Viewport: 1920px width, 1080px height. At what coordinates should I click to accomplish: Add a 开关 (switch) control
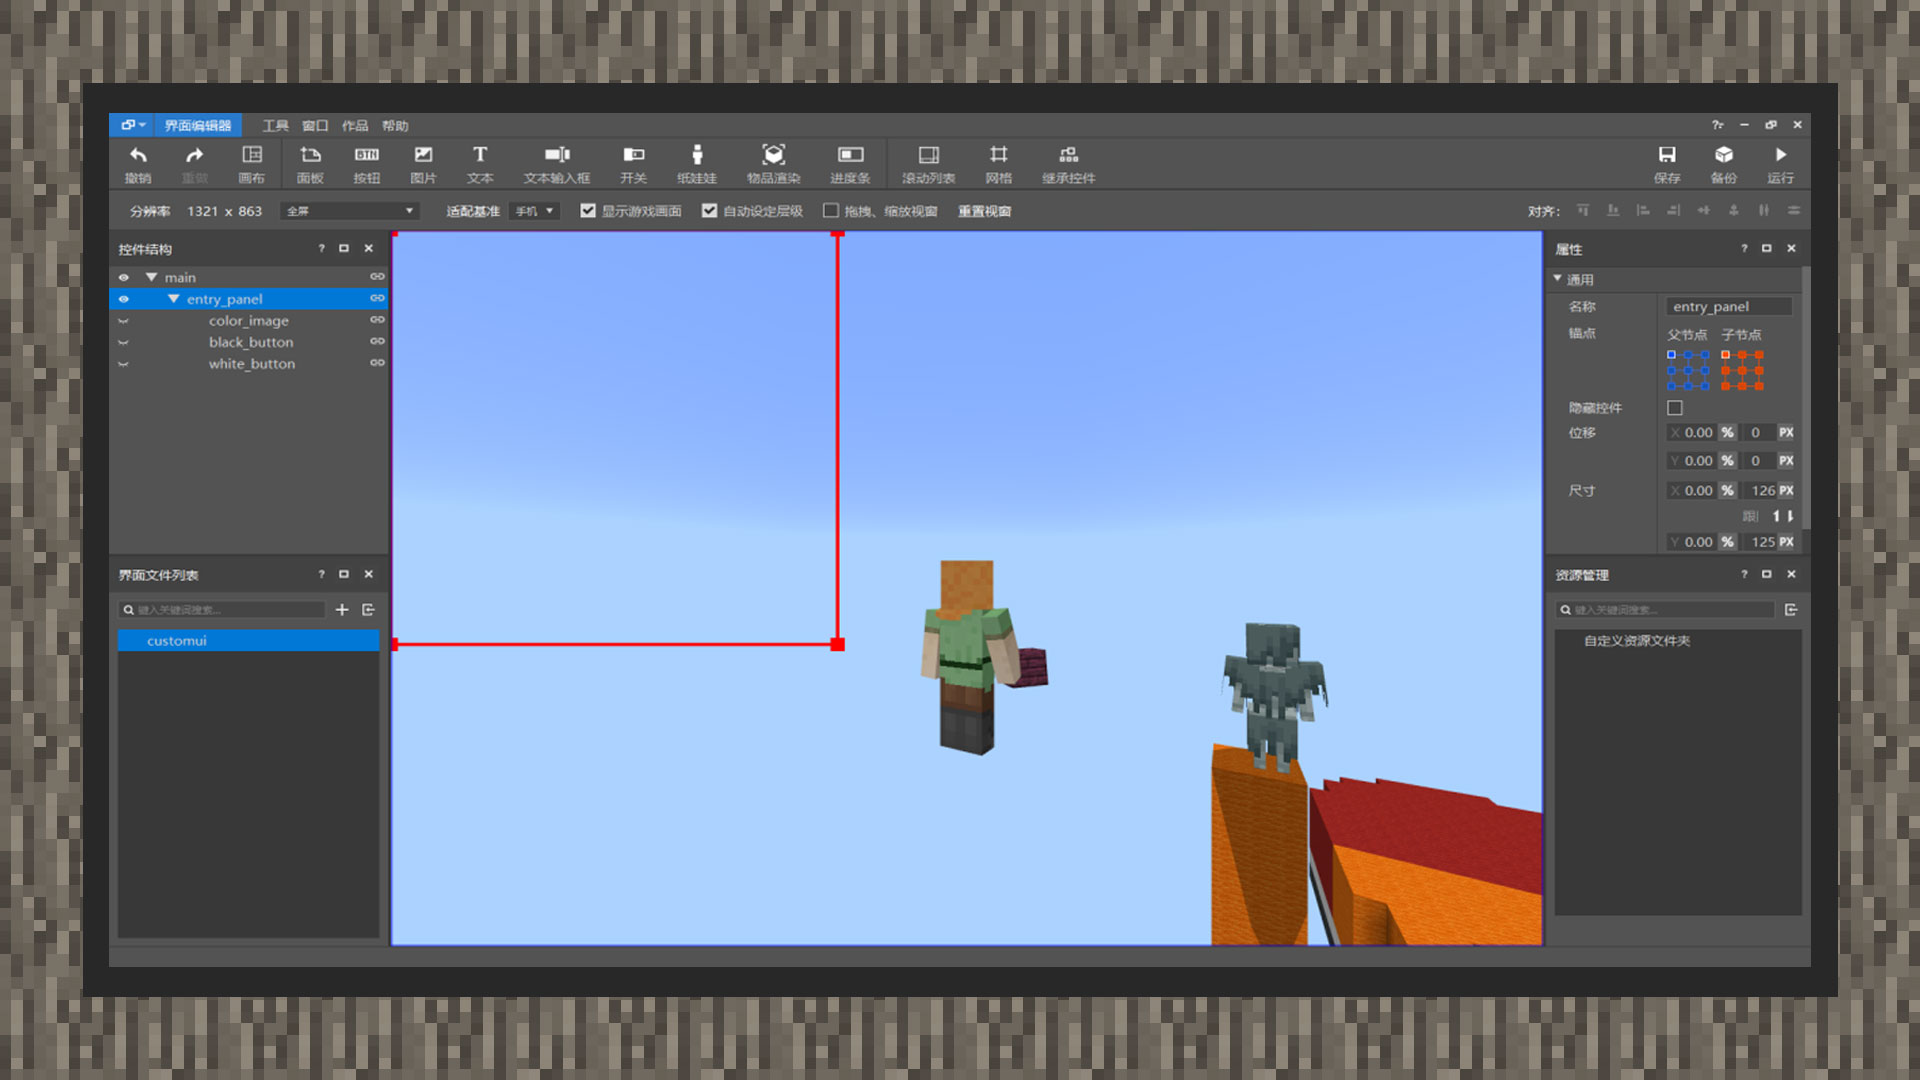tap(633, 164)
